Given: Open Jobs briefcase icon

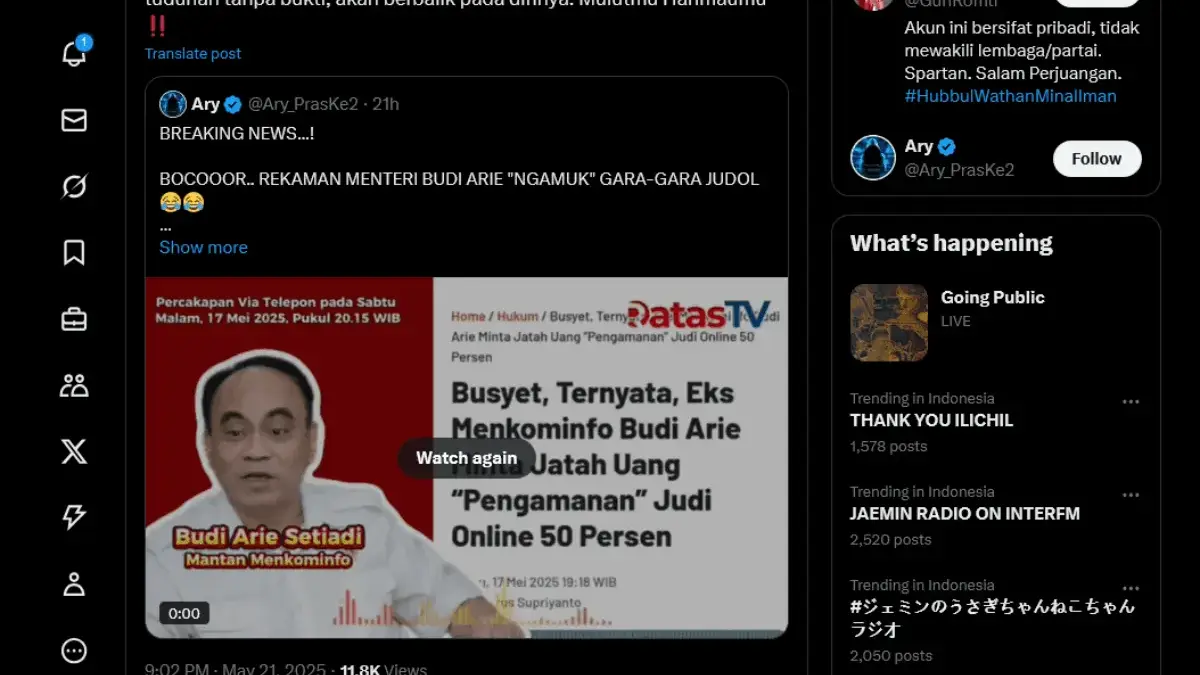Looking at the screenshot, I should pyautogui.click(x=74, y=319).
